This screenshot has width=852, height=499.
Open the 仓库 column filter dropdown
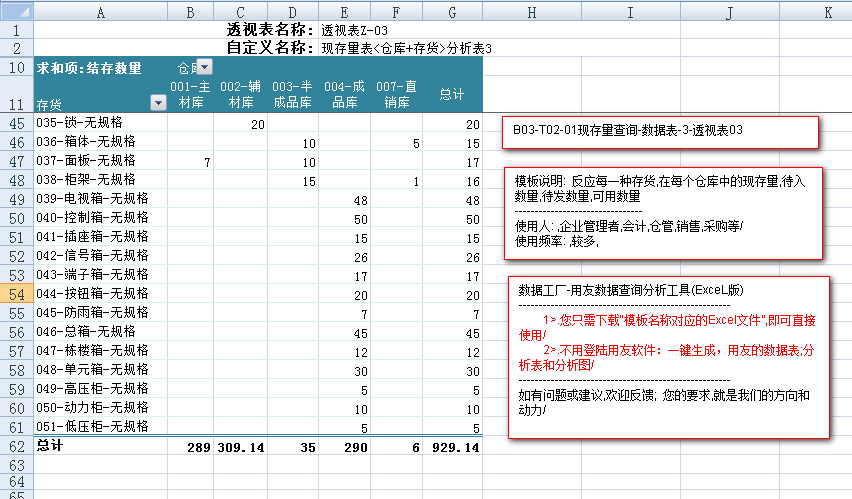[204, 67]
